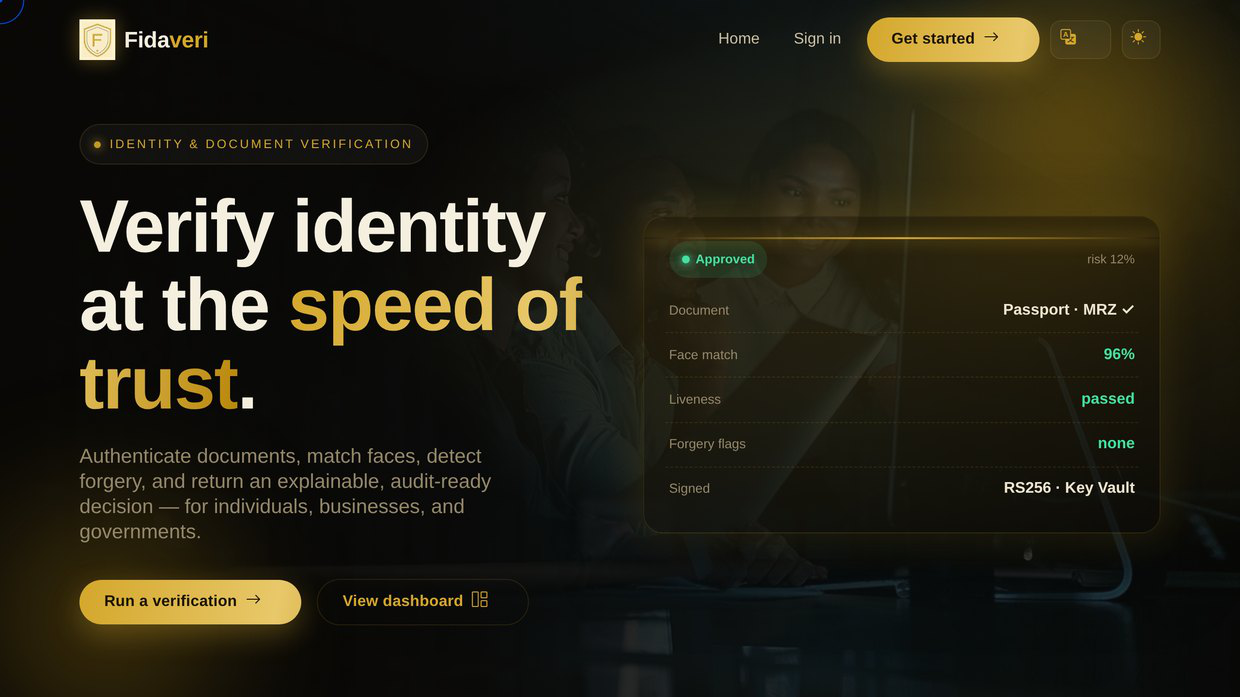This screenshot has height=697, width=1240.
Task: Open the language translate icon button
Action: 1080,39
